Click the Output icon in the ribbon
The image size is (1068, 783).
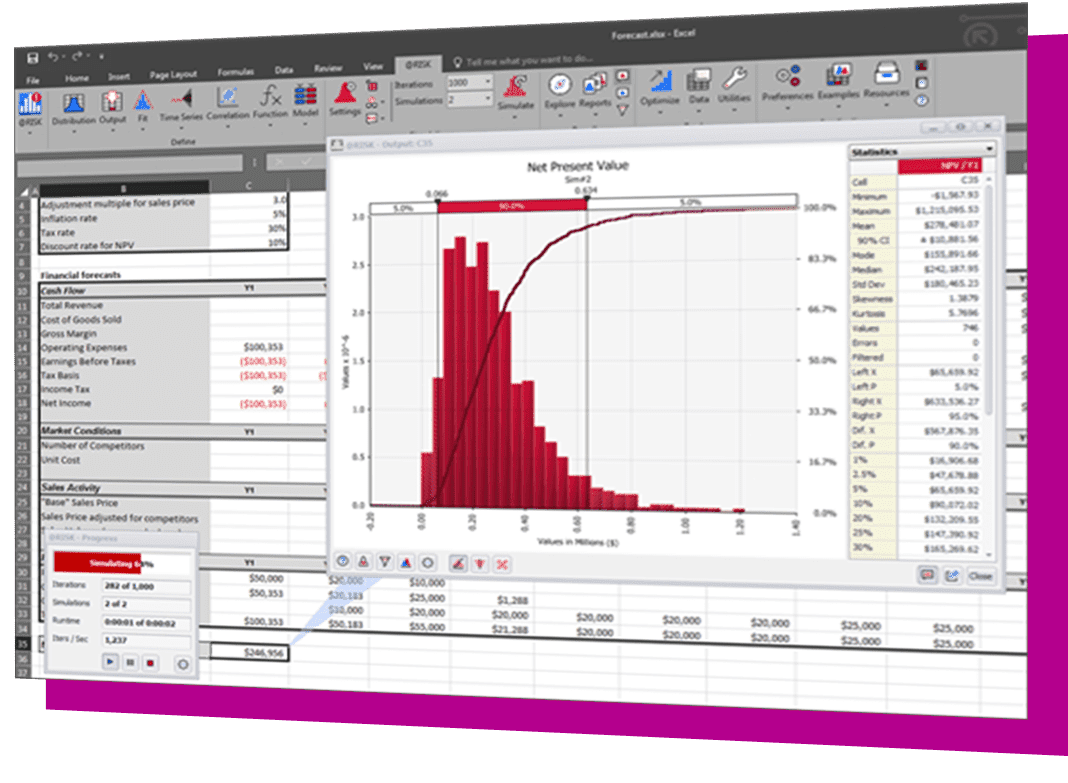(x=111, y=106)
